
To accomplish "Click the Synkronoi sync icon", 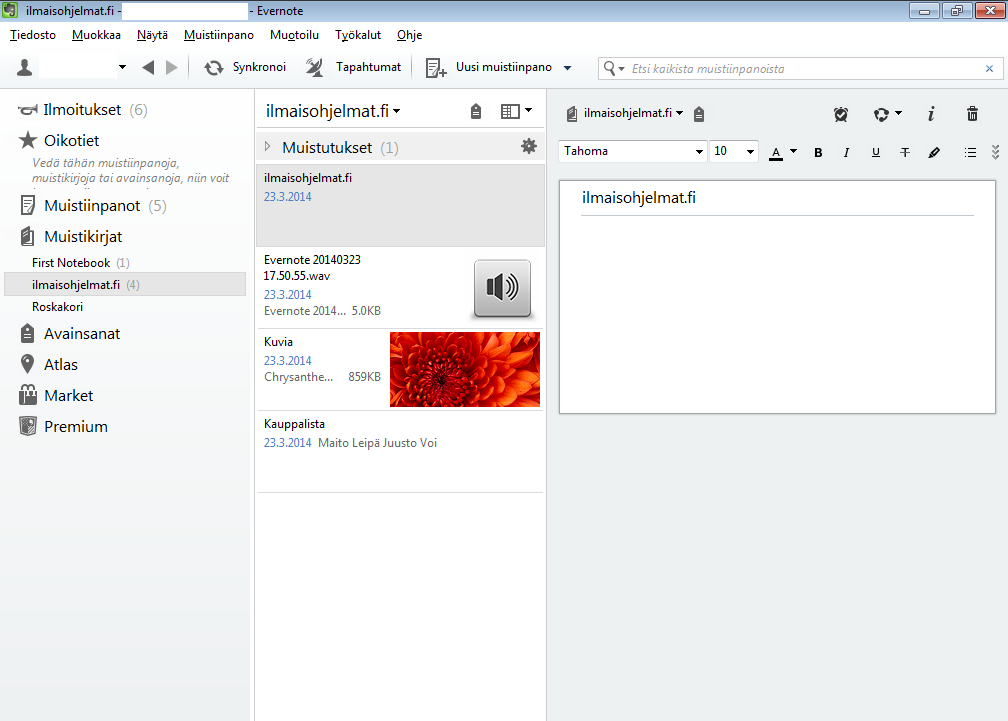I will pos(213,67).
